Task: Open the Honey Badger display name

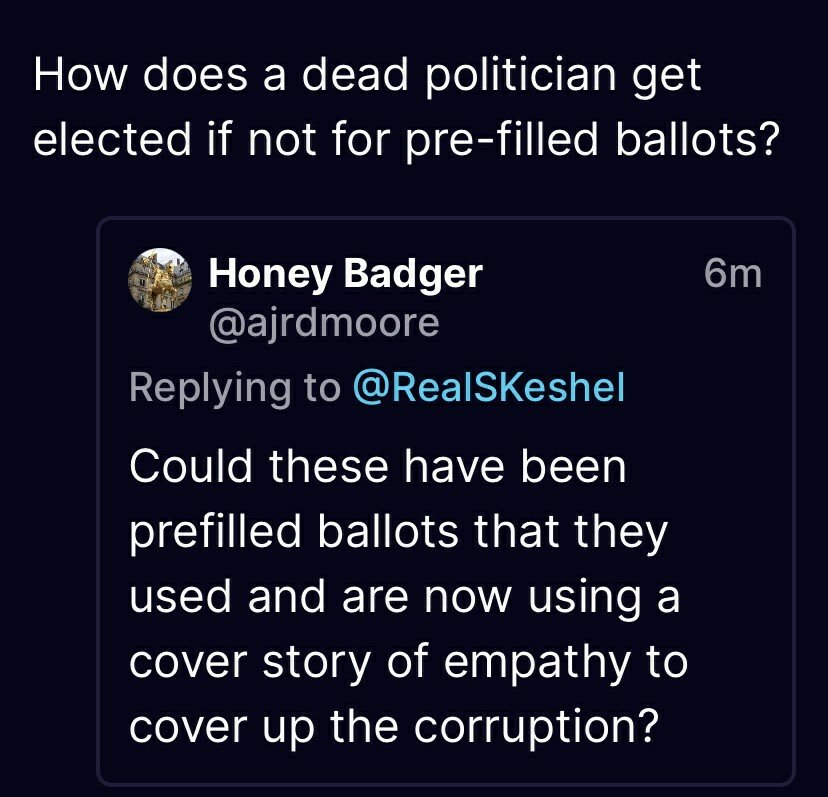Action: point(345,274)
